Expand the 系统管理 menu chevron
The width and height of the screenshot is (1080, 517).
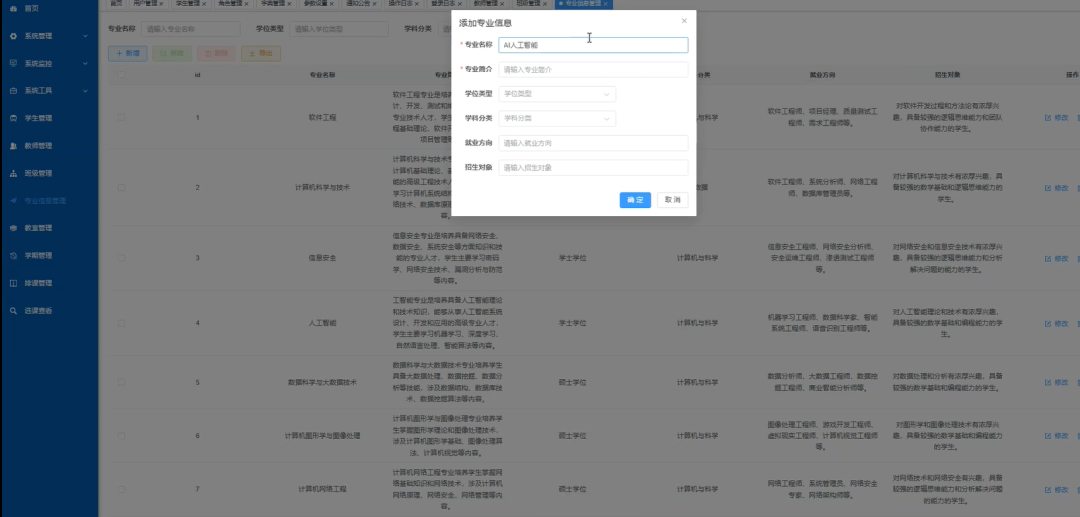click(85, 36)
